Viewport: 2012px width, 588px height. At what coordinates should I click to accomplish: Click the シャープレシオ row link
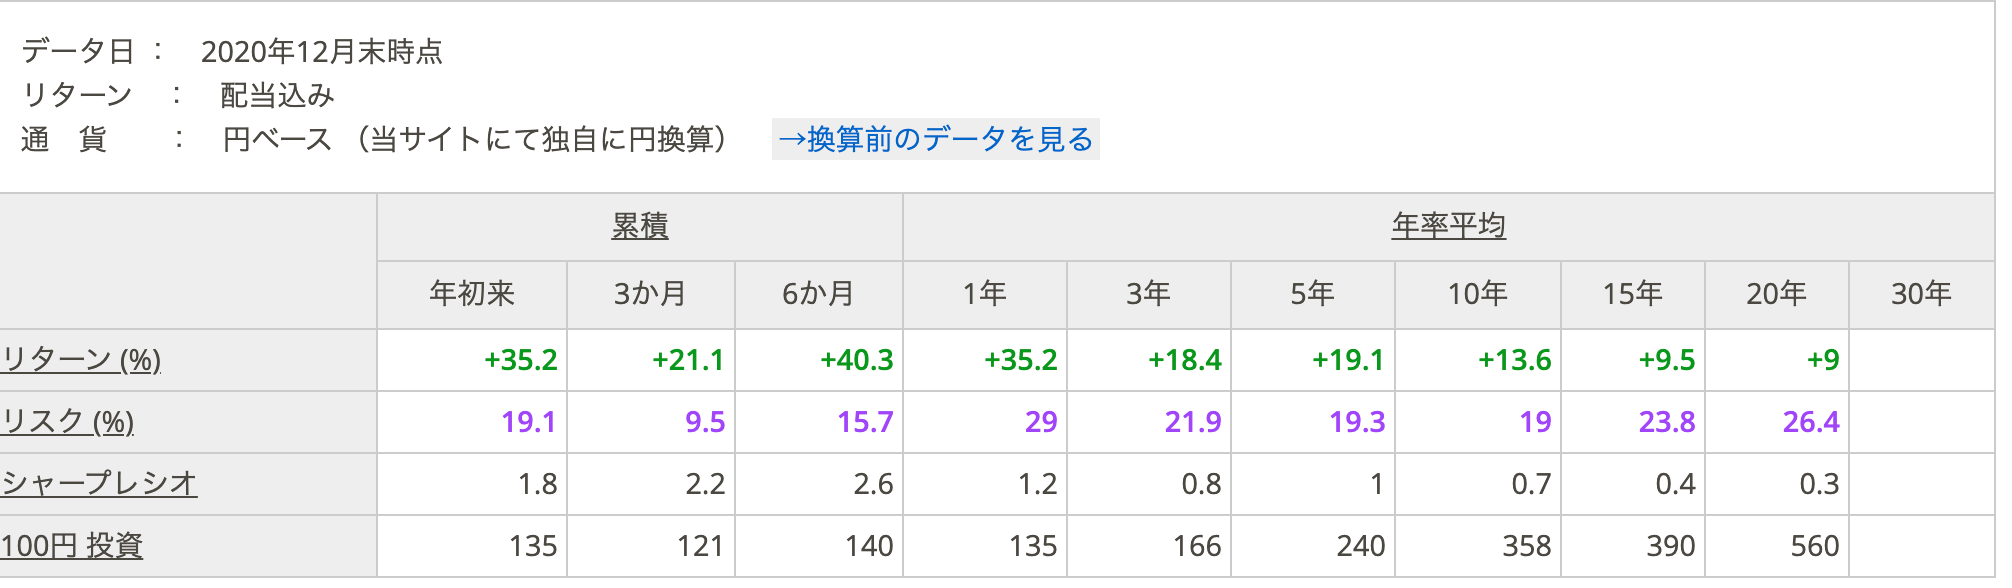99,484
